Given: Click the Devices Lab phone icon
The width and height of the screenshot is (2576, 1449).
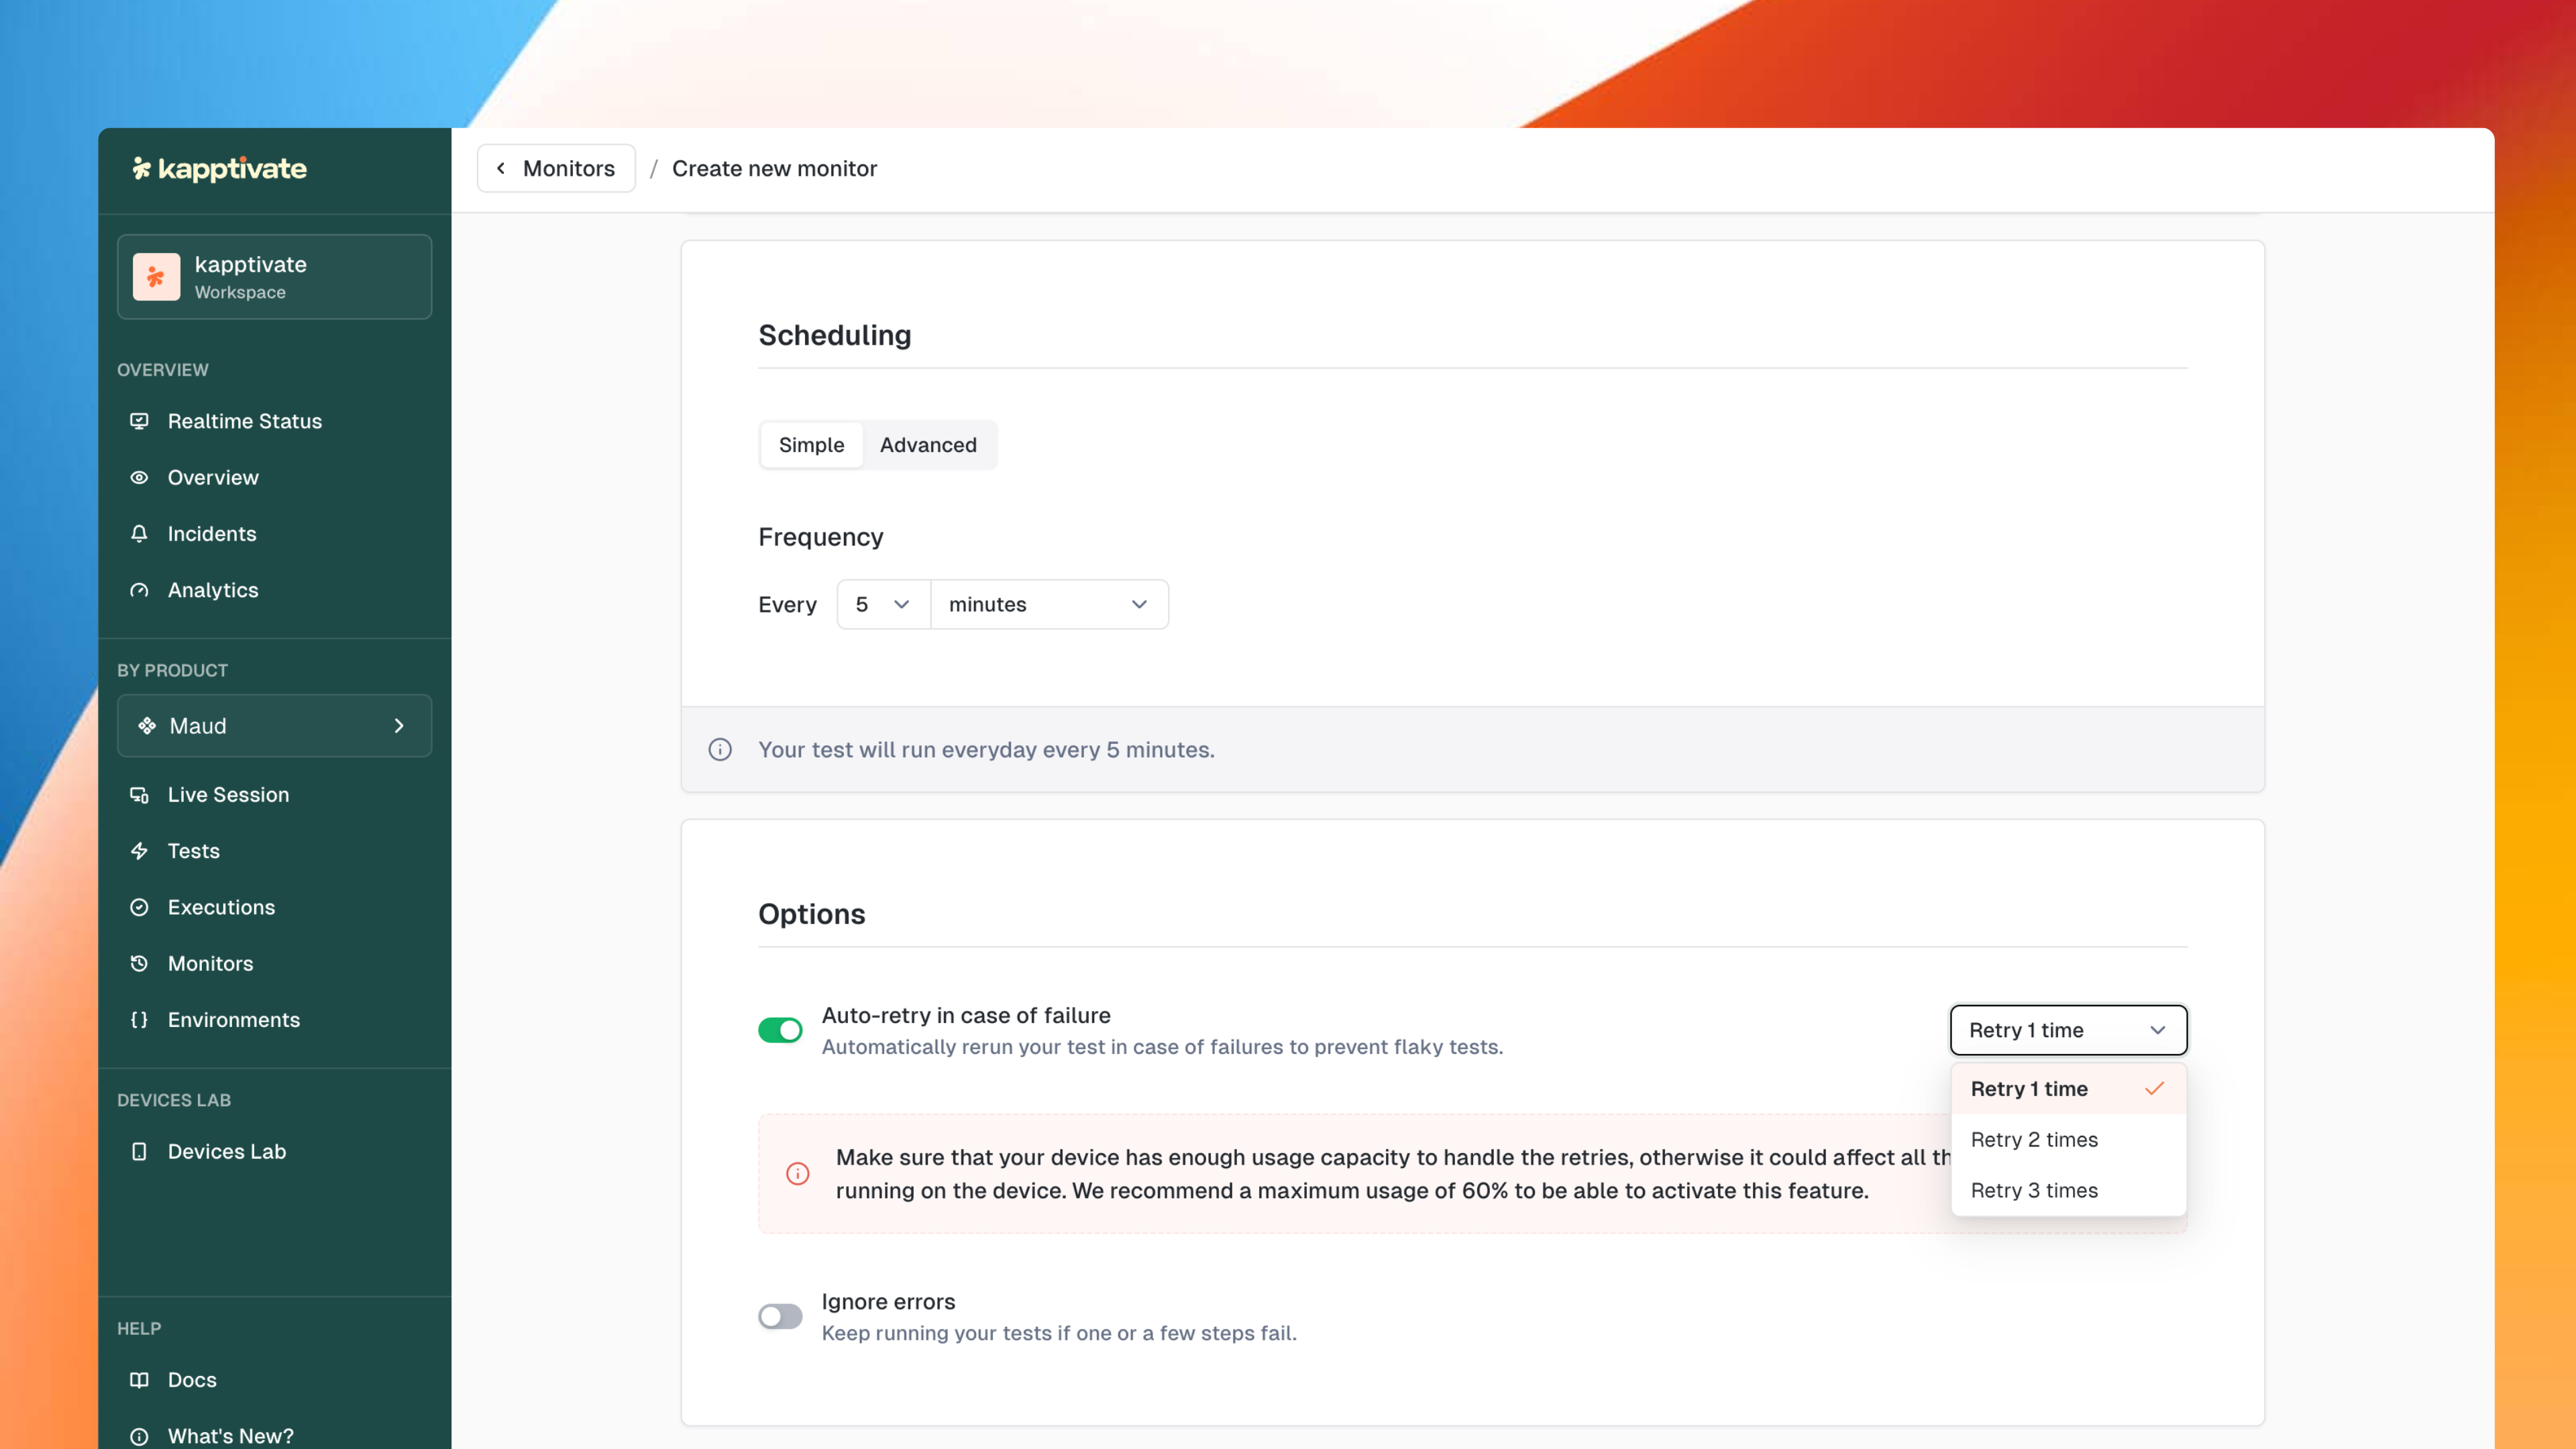Looking at the screenshot, I should point(139,1151).
